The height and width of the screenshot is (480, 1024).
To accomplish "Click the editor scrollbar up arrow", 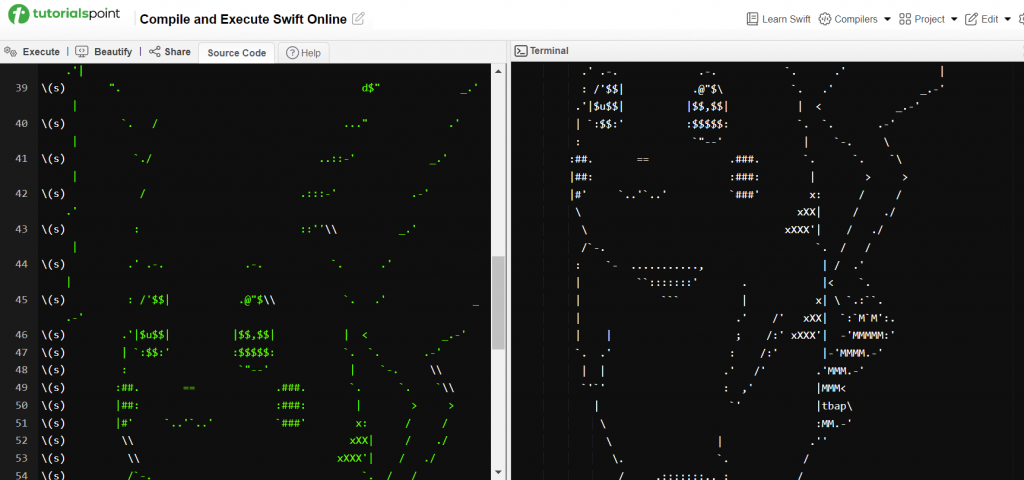I will [x=498, y=71].
